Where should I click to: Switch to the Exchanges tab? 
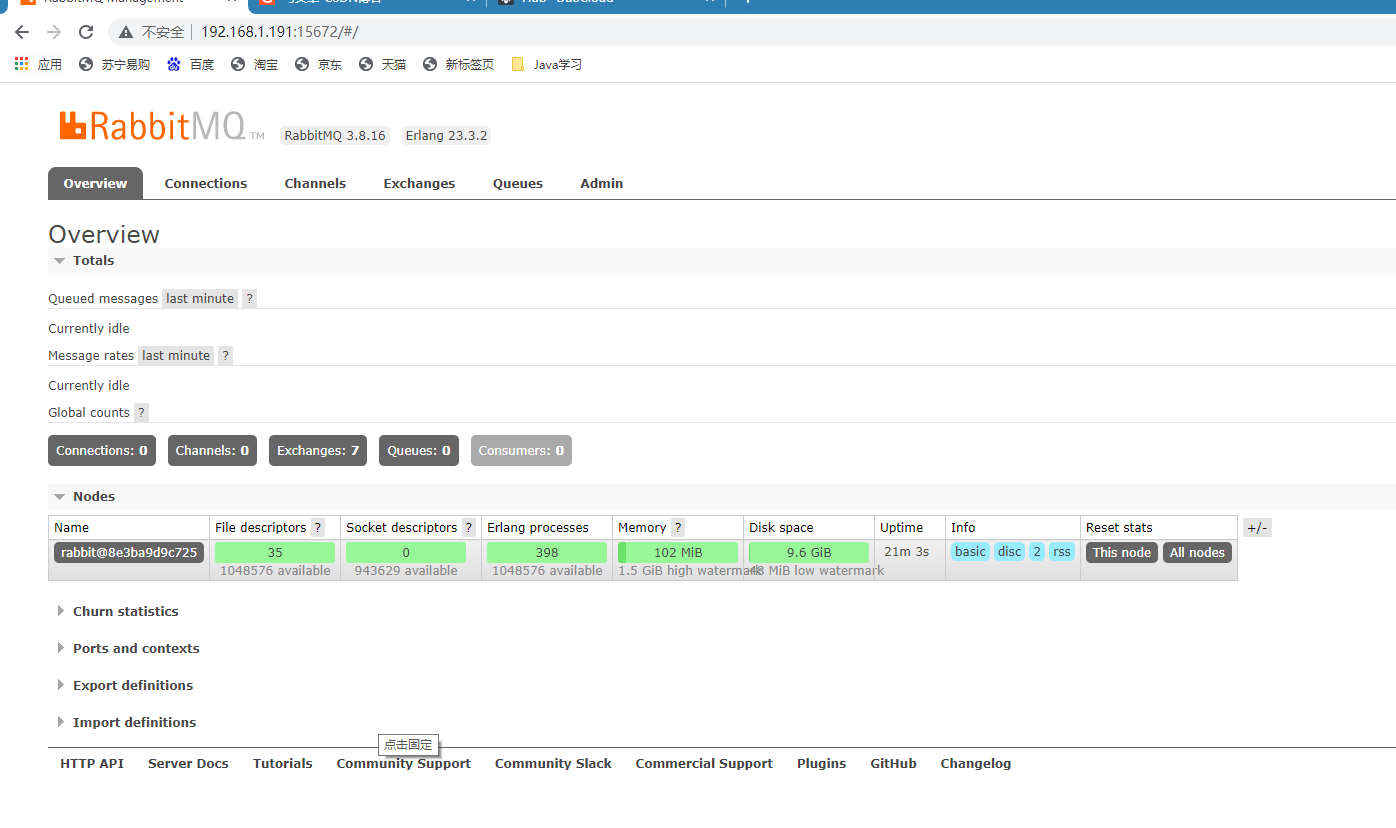419,183
